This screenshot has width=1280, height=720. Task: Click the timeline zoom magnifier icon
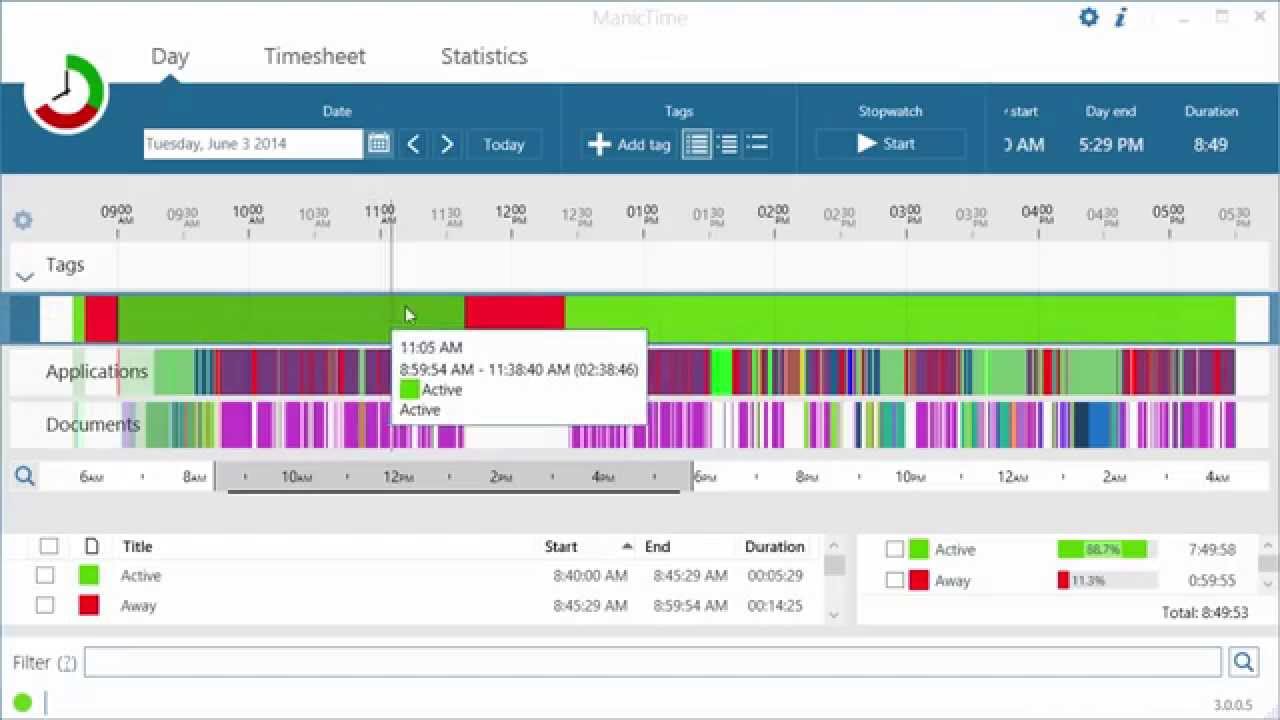[x=25, y=476]
